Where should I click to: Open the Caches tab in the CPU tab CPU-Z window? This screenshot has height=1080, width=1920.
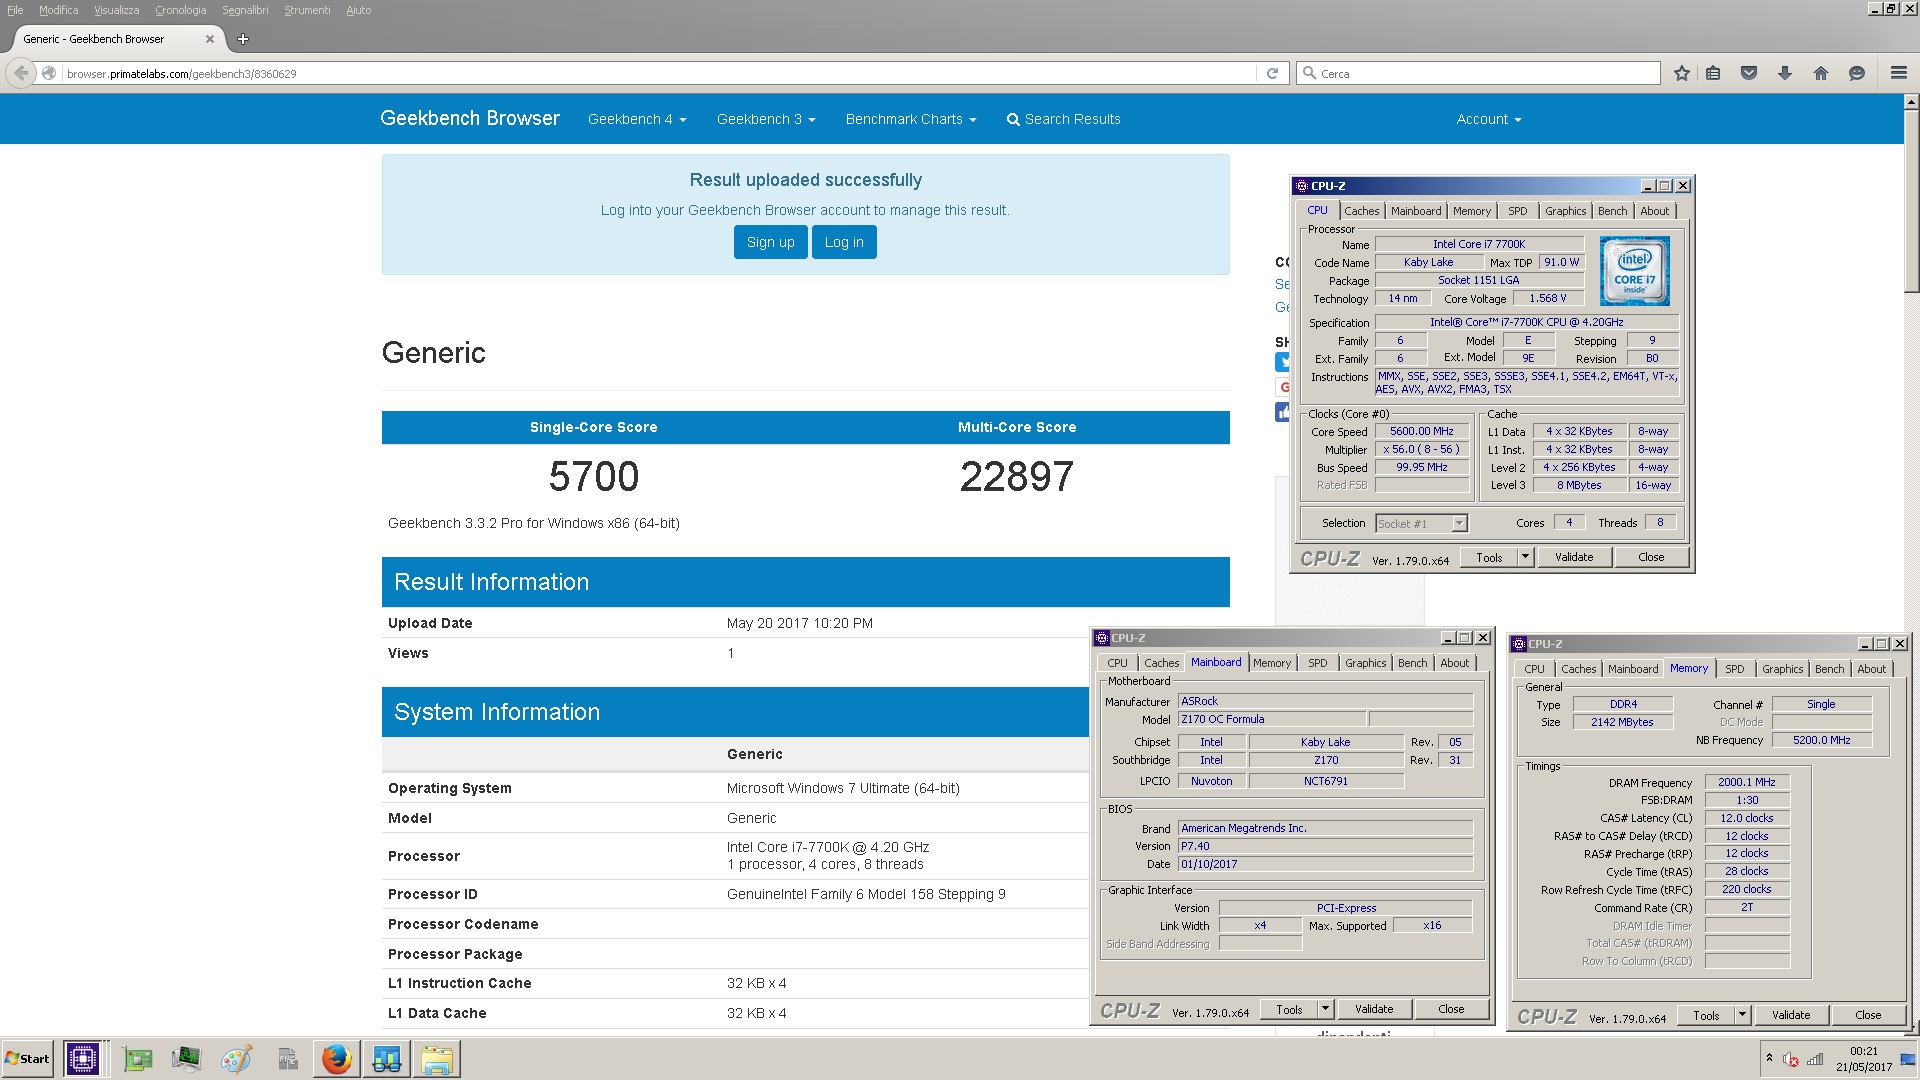[1361, 211]
